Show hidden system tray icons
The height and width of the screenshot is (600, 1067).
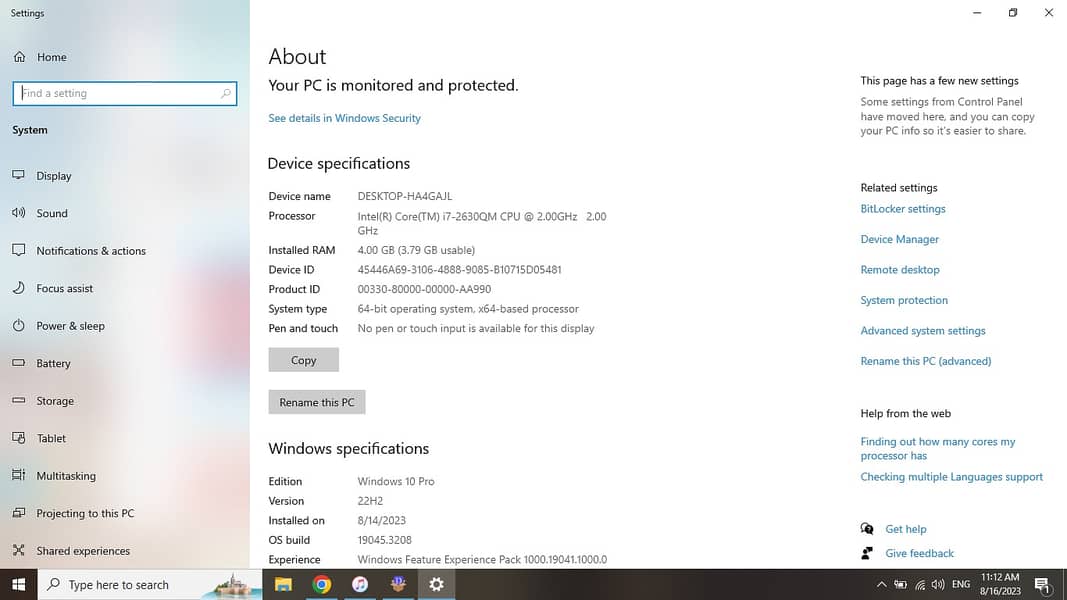881,585
